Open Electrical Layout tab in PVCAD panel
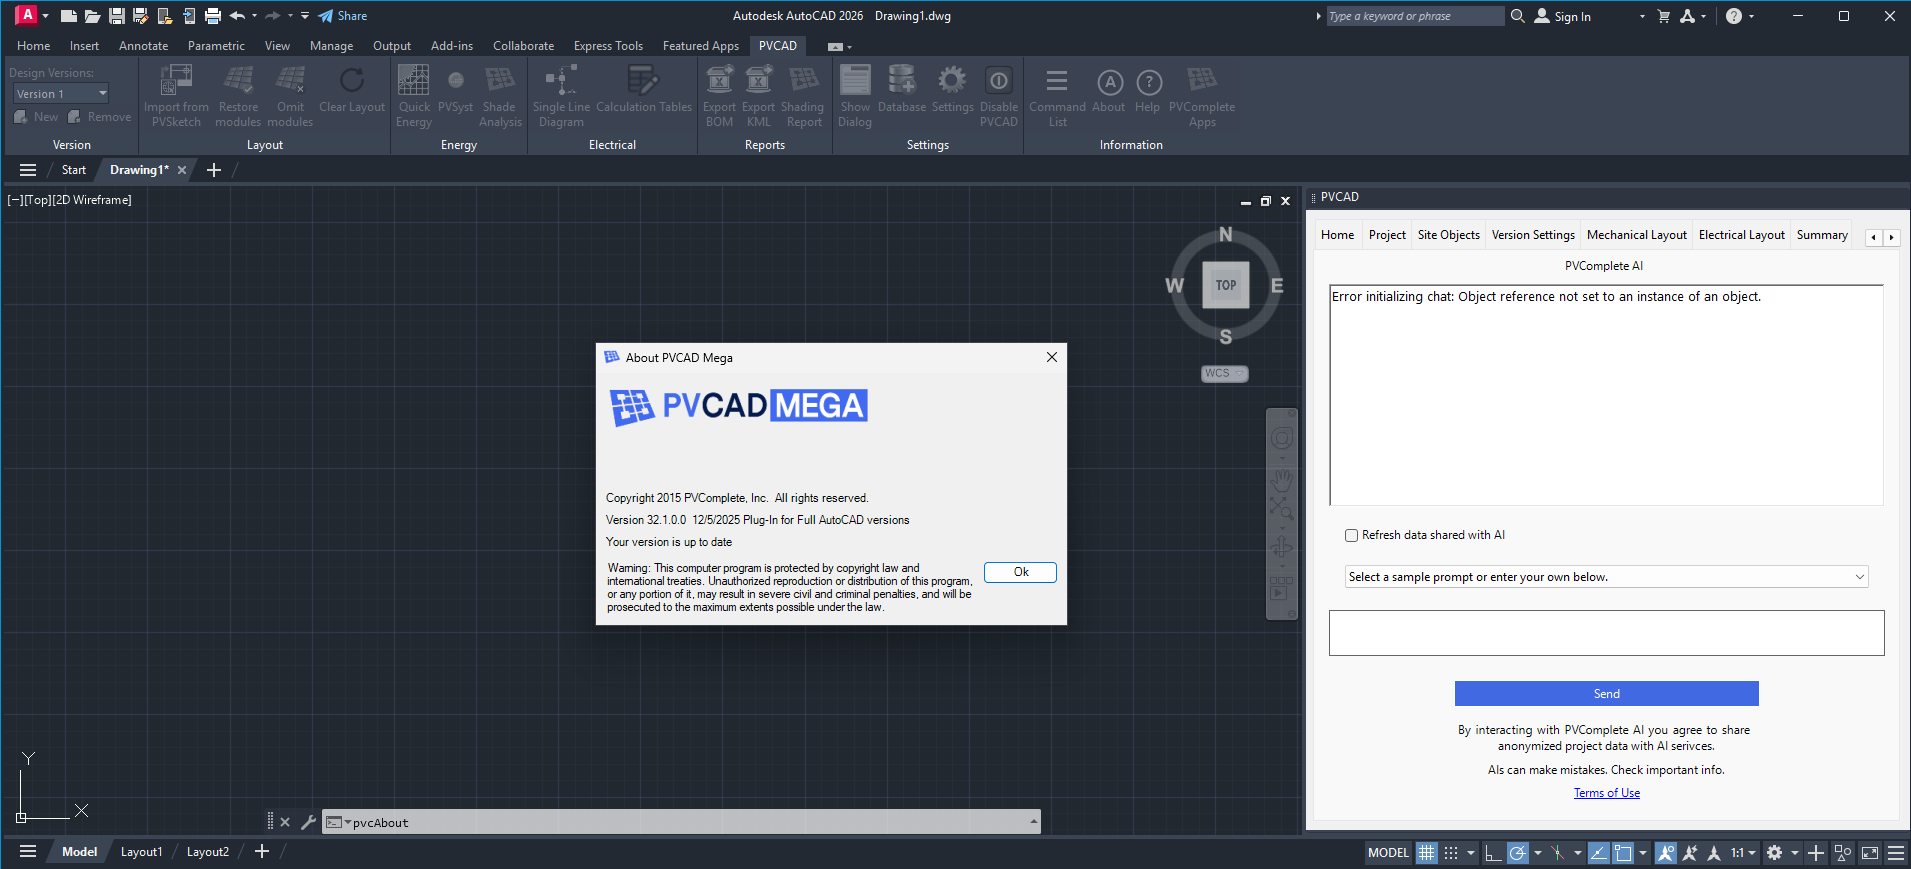 (x=1741, y=235)
